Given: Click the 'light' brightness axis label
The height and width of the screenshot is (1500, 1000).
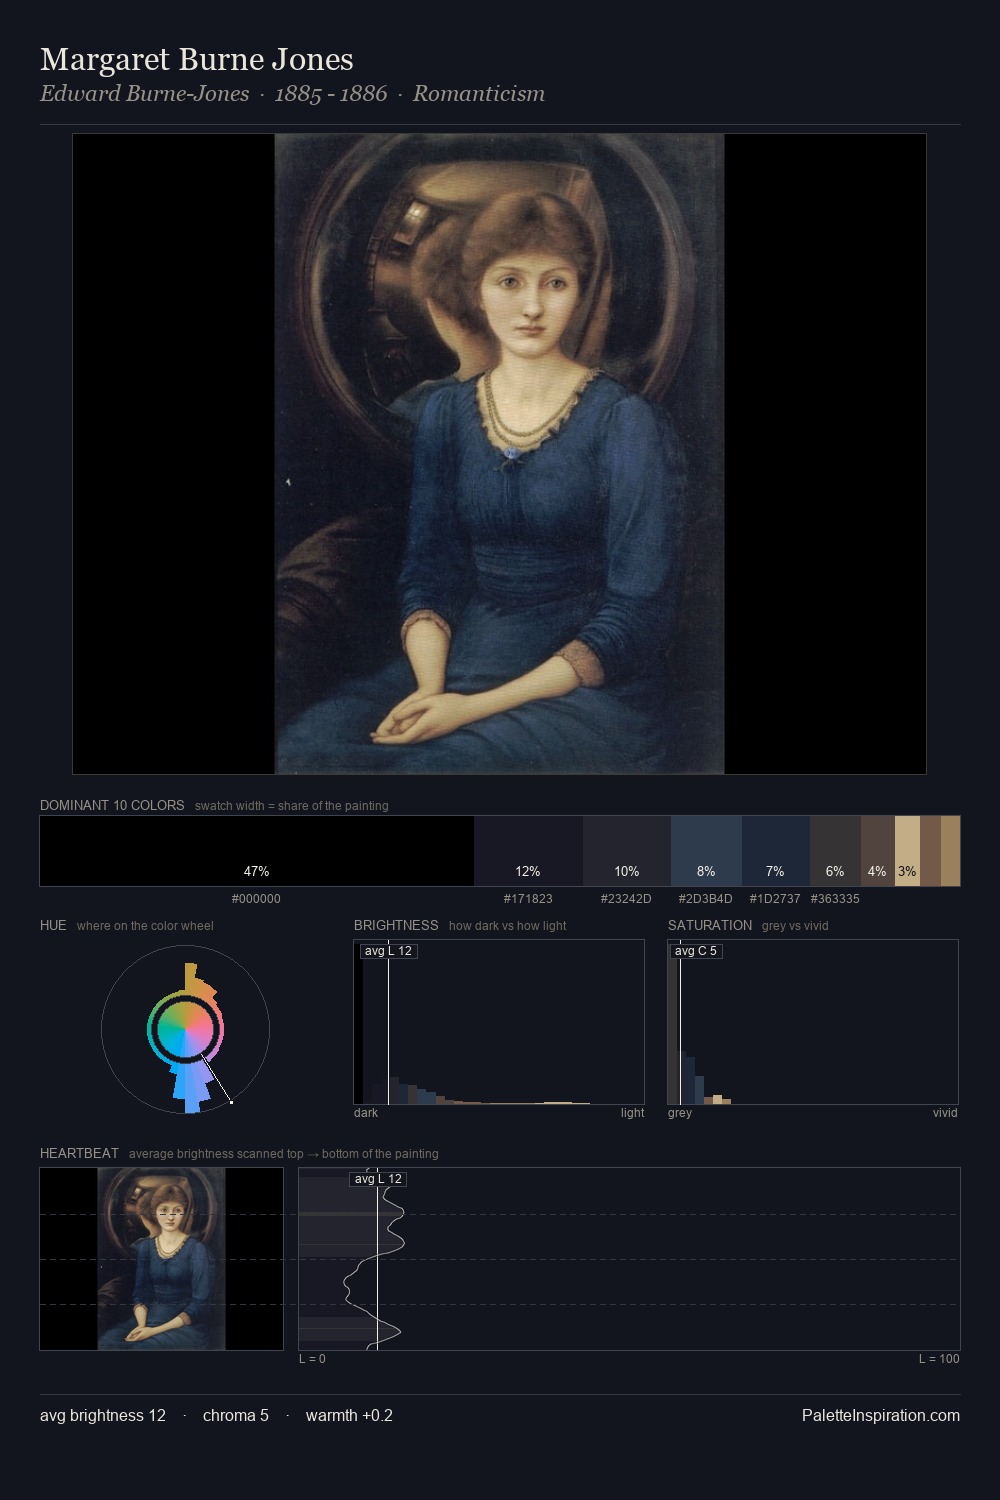Looking at the screenshot, I should [632, 1113].
